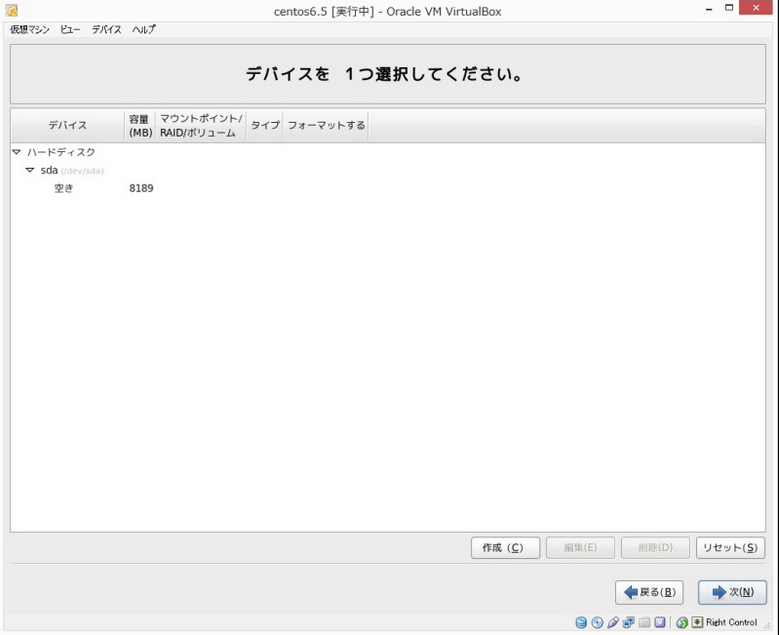The image size is (779, 635).
Task: Click the 作成 (C) button
Action: pyautogui.click(x=505, y=548)
